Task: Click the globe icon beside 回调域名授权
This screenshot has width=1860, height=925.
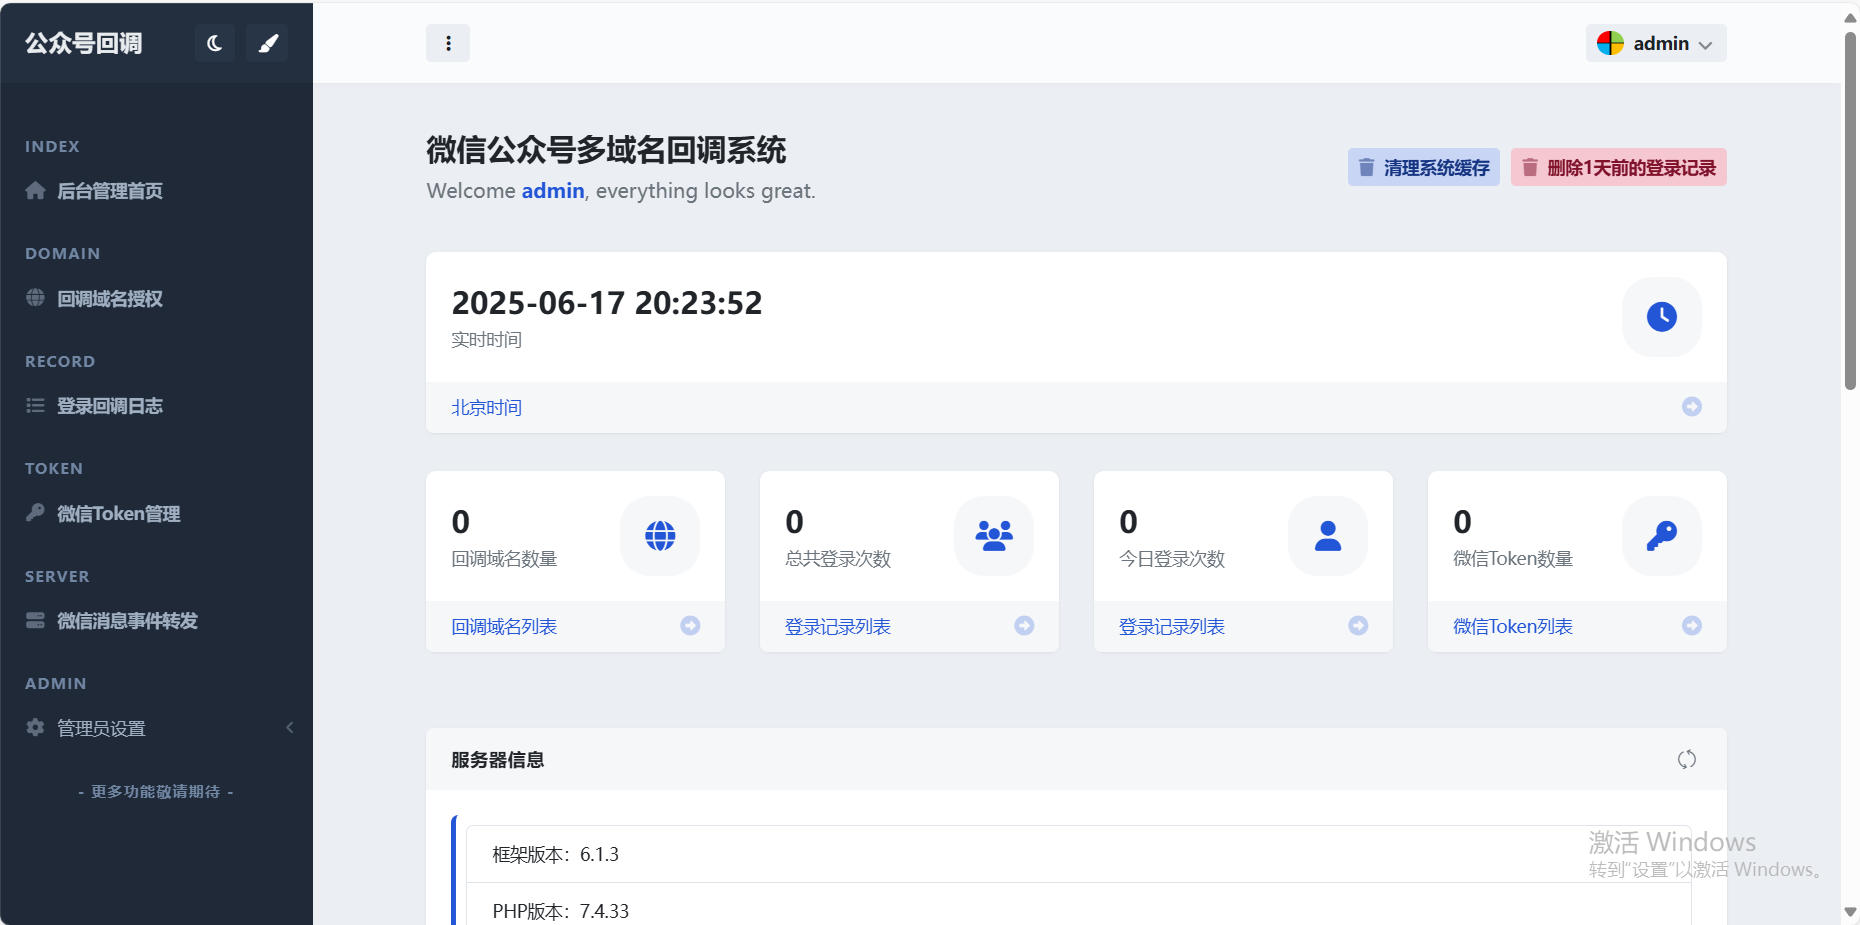Action: 35,297
